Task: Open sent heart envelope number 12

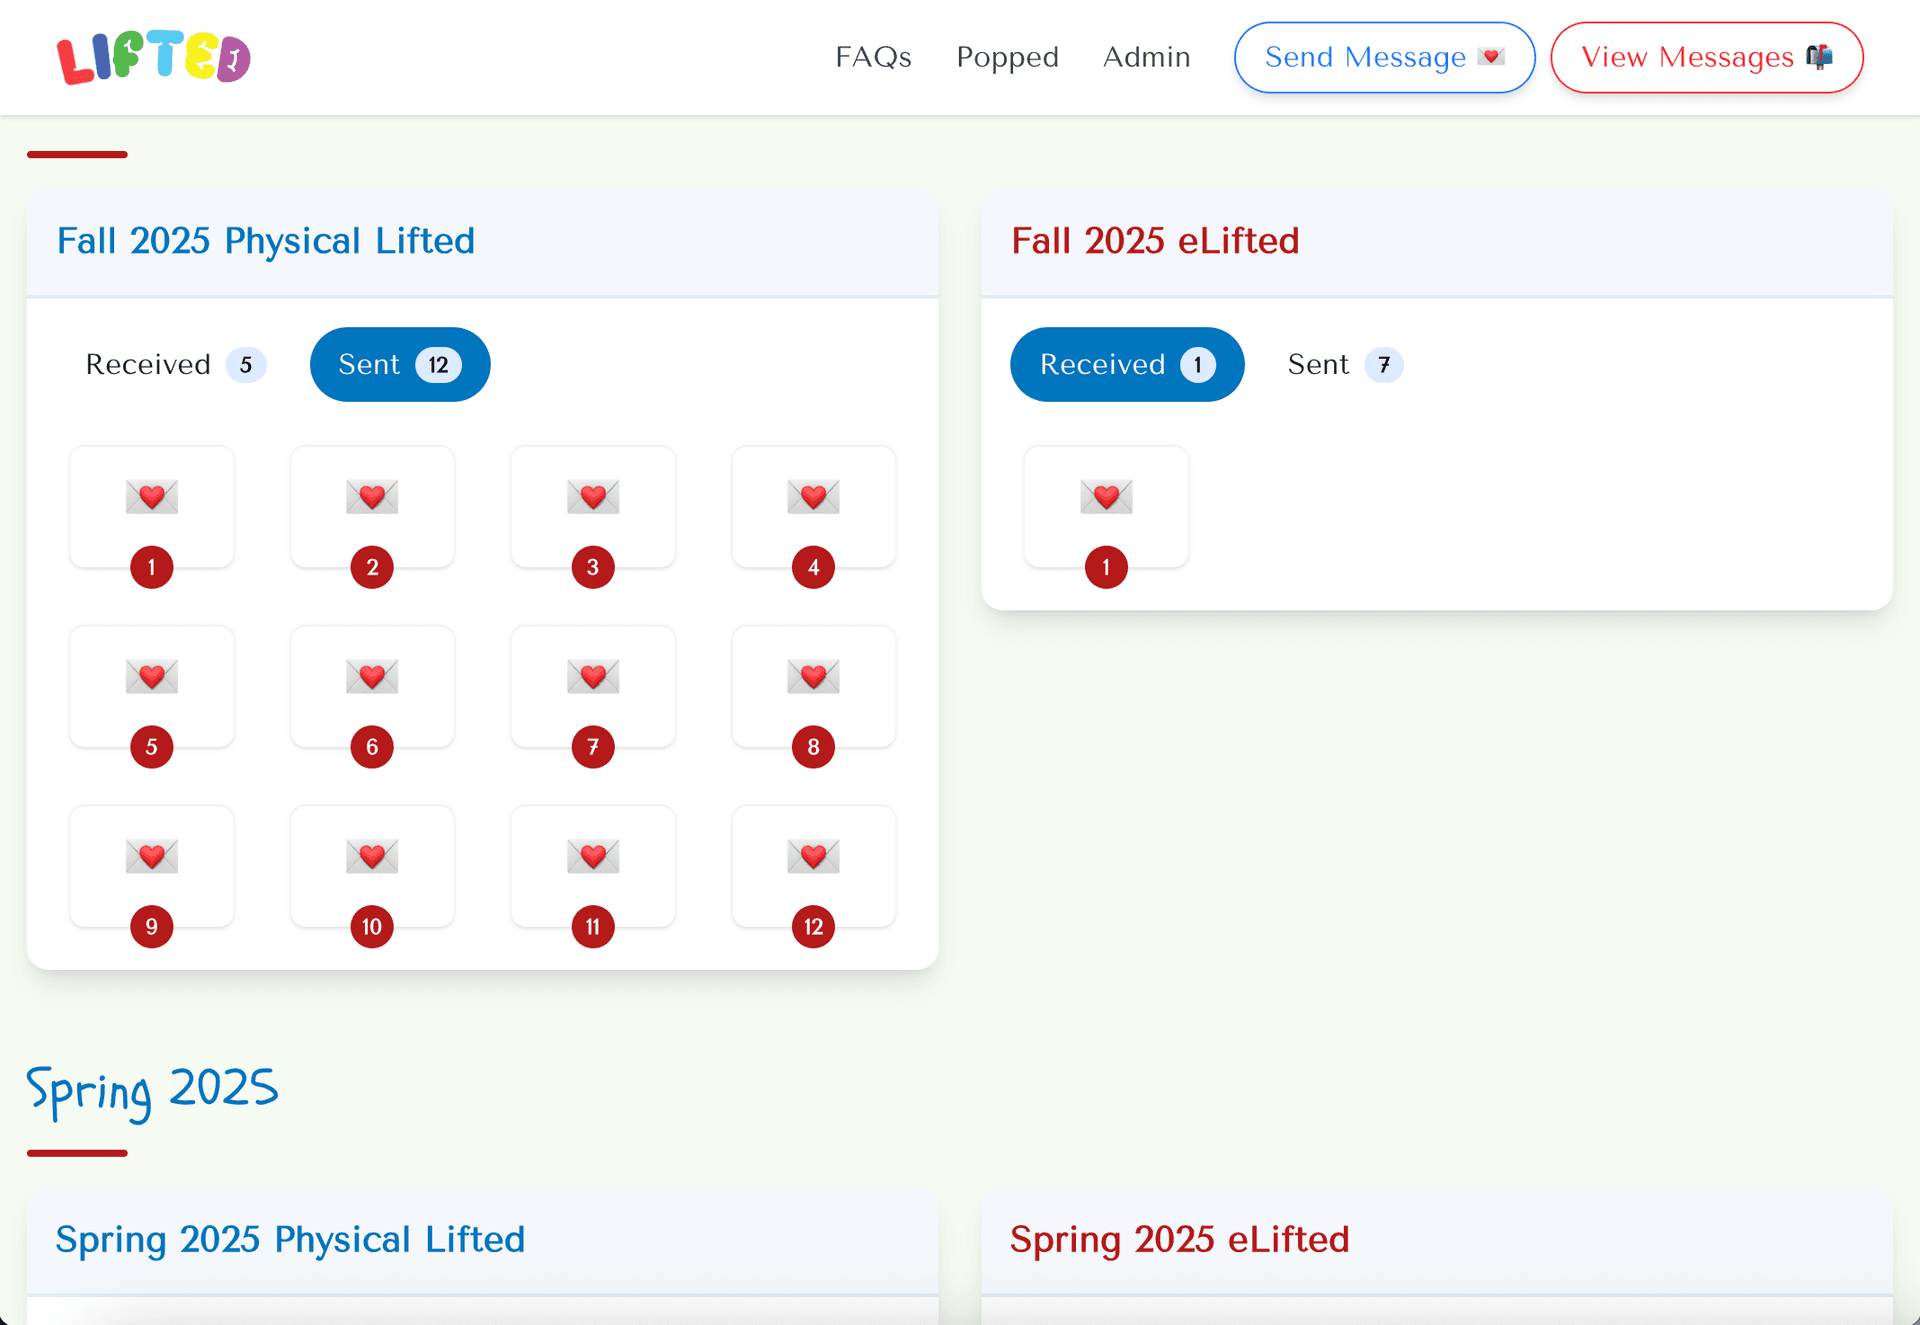Action: click(813, 866)
